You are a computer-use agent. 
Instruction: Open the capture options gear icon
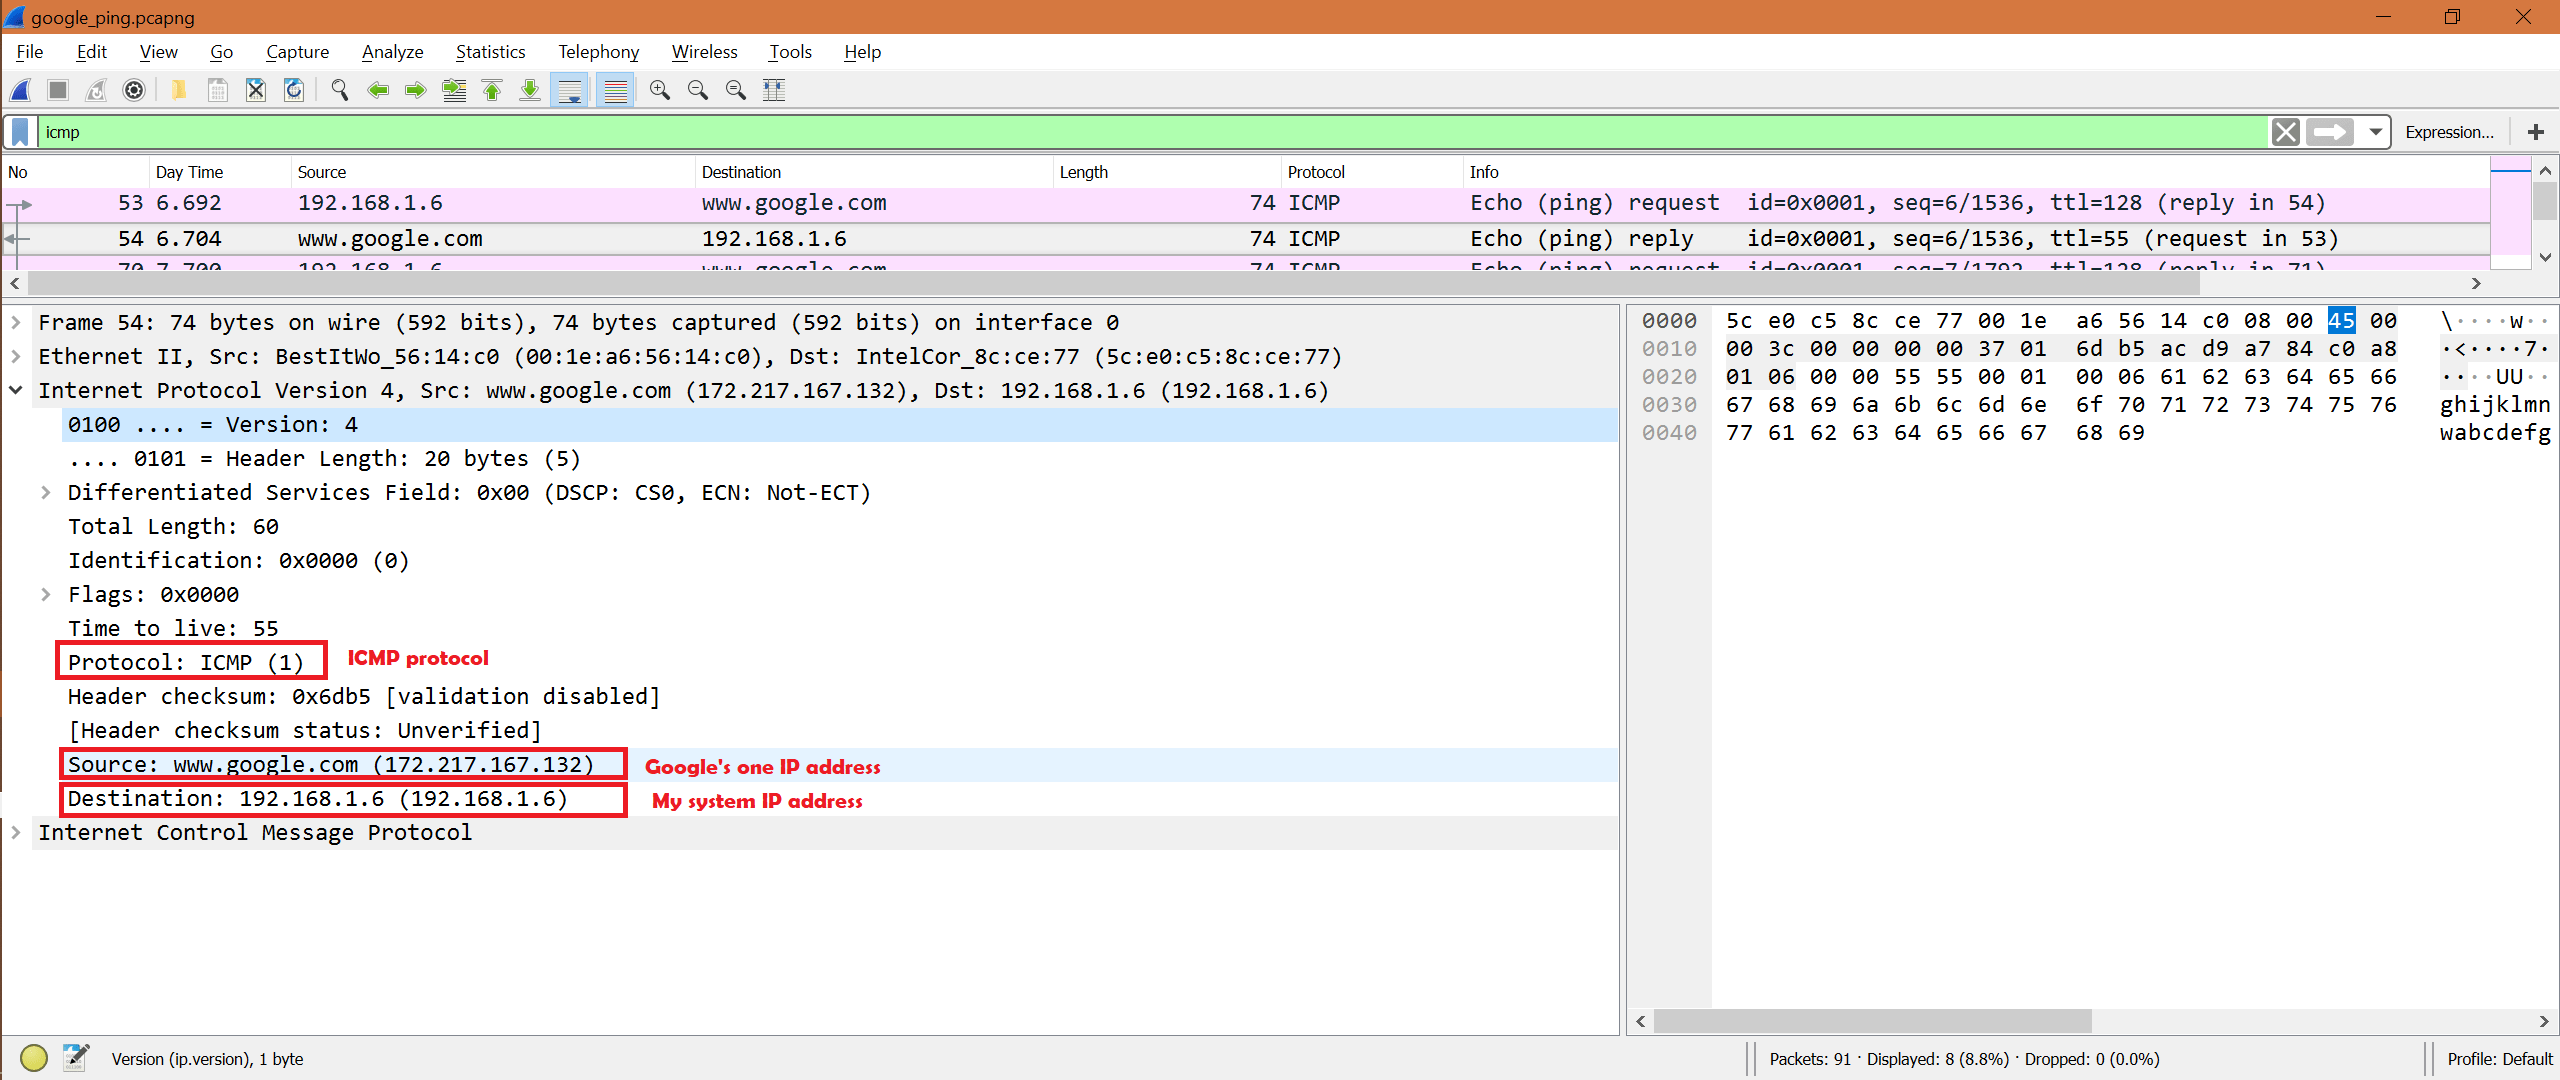click(133, 90)
